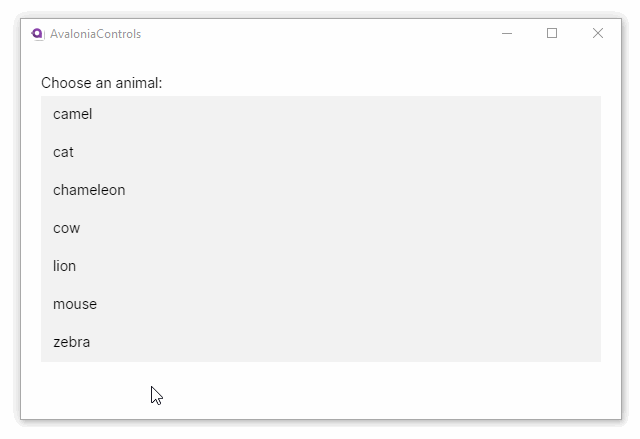Choose the cat list item
This screenshot has width=640, height=439.
pyautogui.click(x=64, y=152)
